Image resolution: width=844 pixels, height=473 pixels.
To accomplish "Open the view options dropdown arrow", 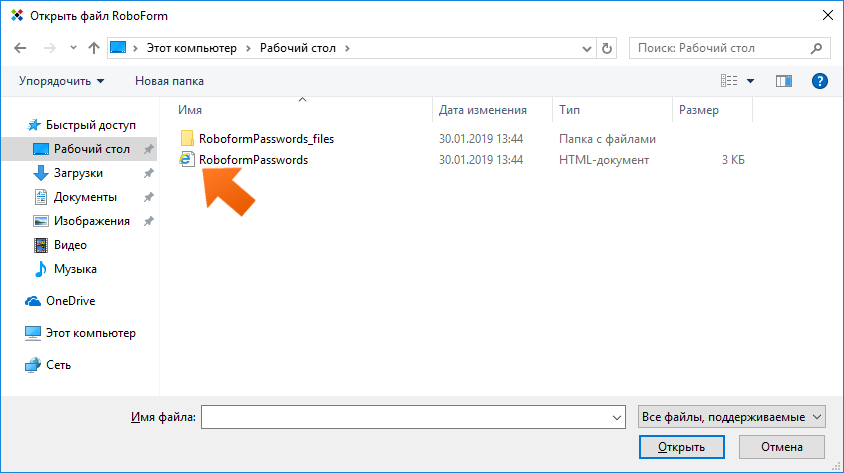I will click(750, 81).
